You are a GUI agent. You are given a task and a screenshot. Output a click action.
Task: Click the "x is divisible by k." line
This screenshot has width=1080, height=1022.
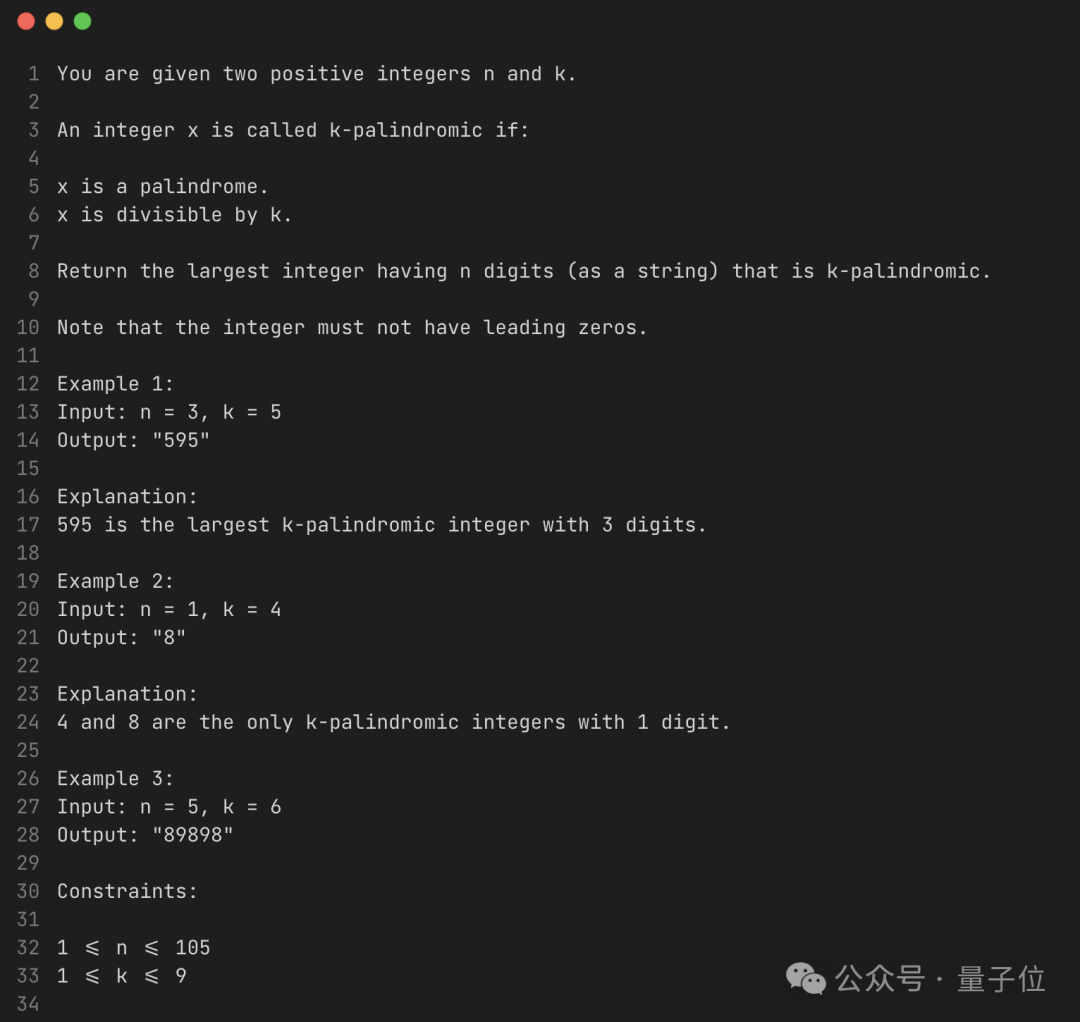pos(174,215)
